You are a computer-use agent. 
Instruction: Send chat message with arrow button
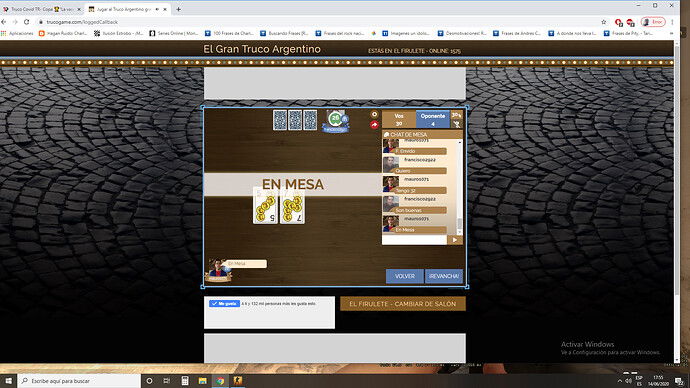pyautogui.click(x=455, y=240)
